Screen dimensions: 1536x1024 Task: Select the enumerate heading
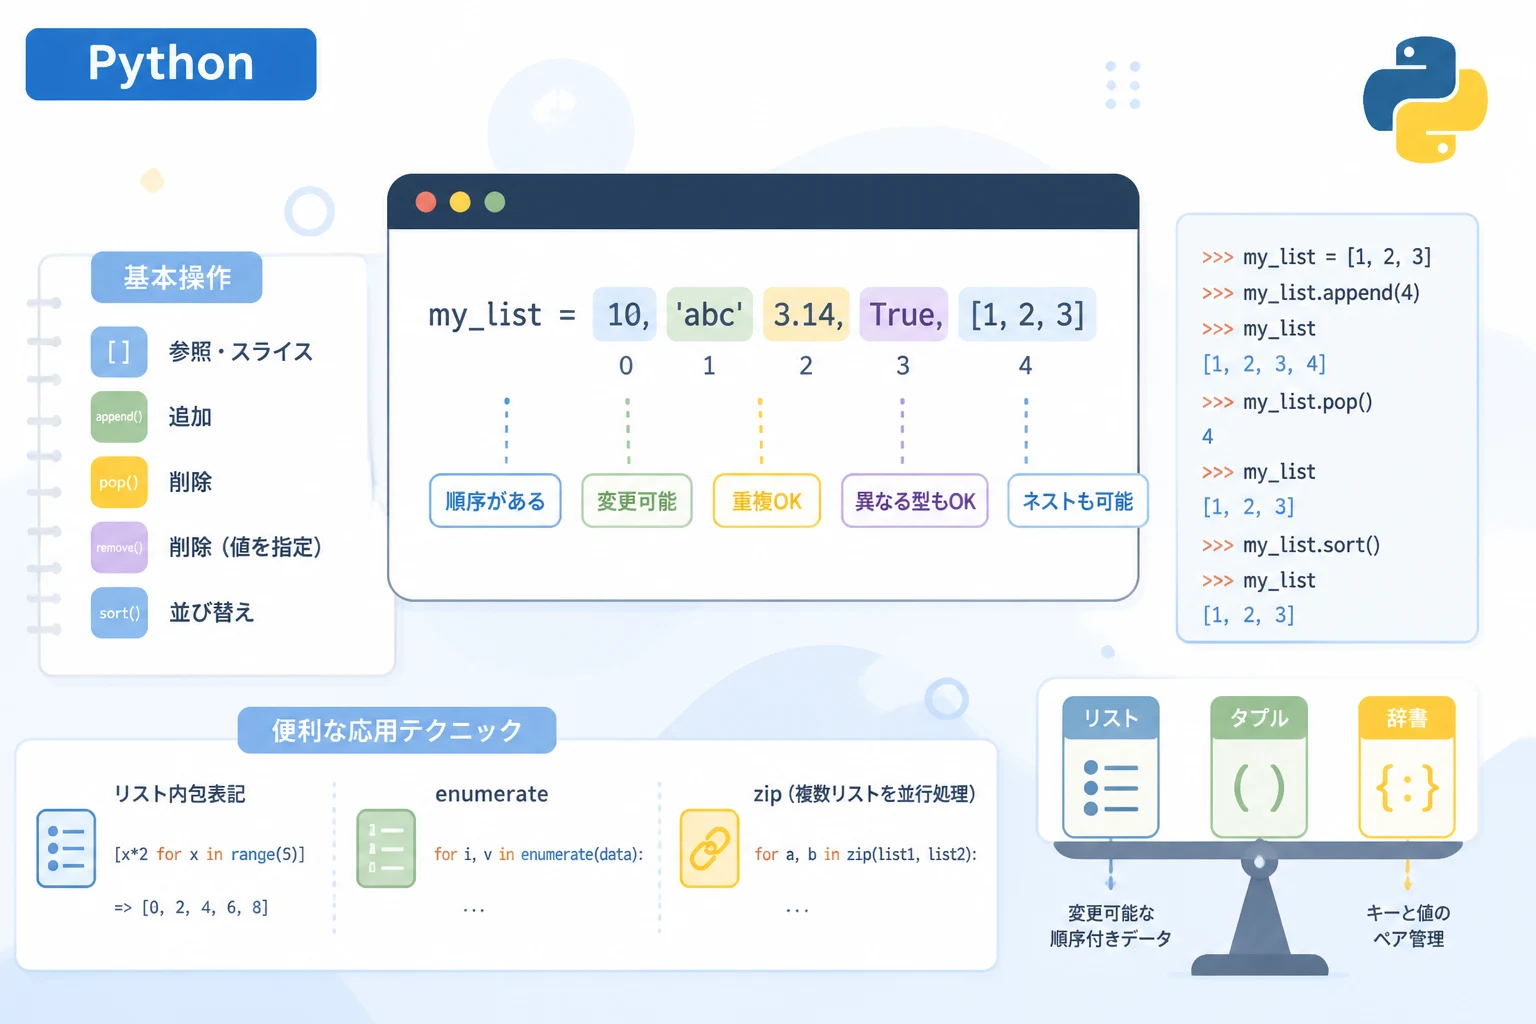pos(492,794)
